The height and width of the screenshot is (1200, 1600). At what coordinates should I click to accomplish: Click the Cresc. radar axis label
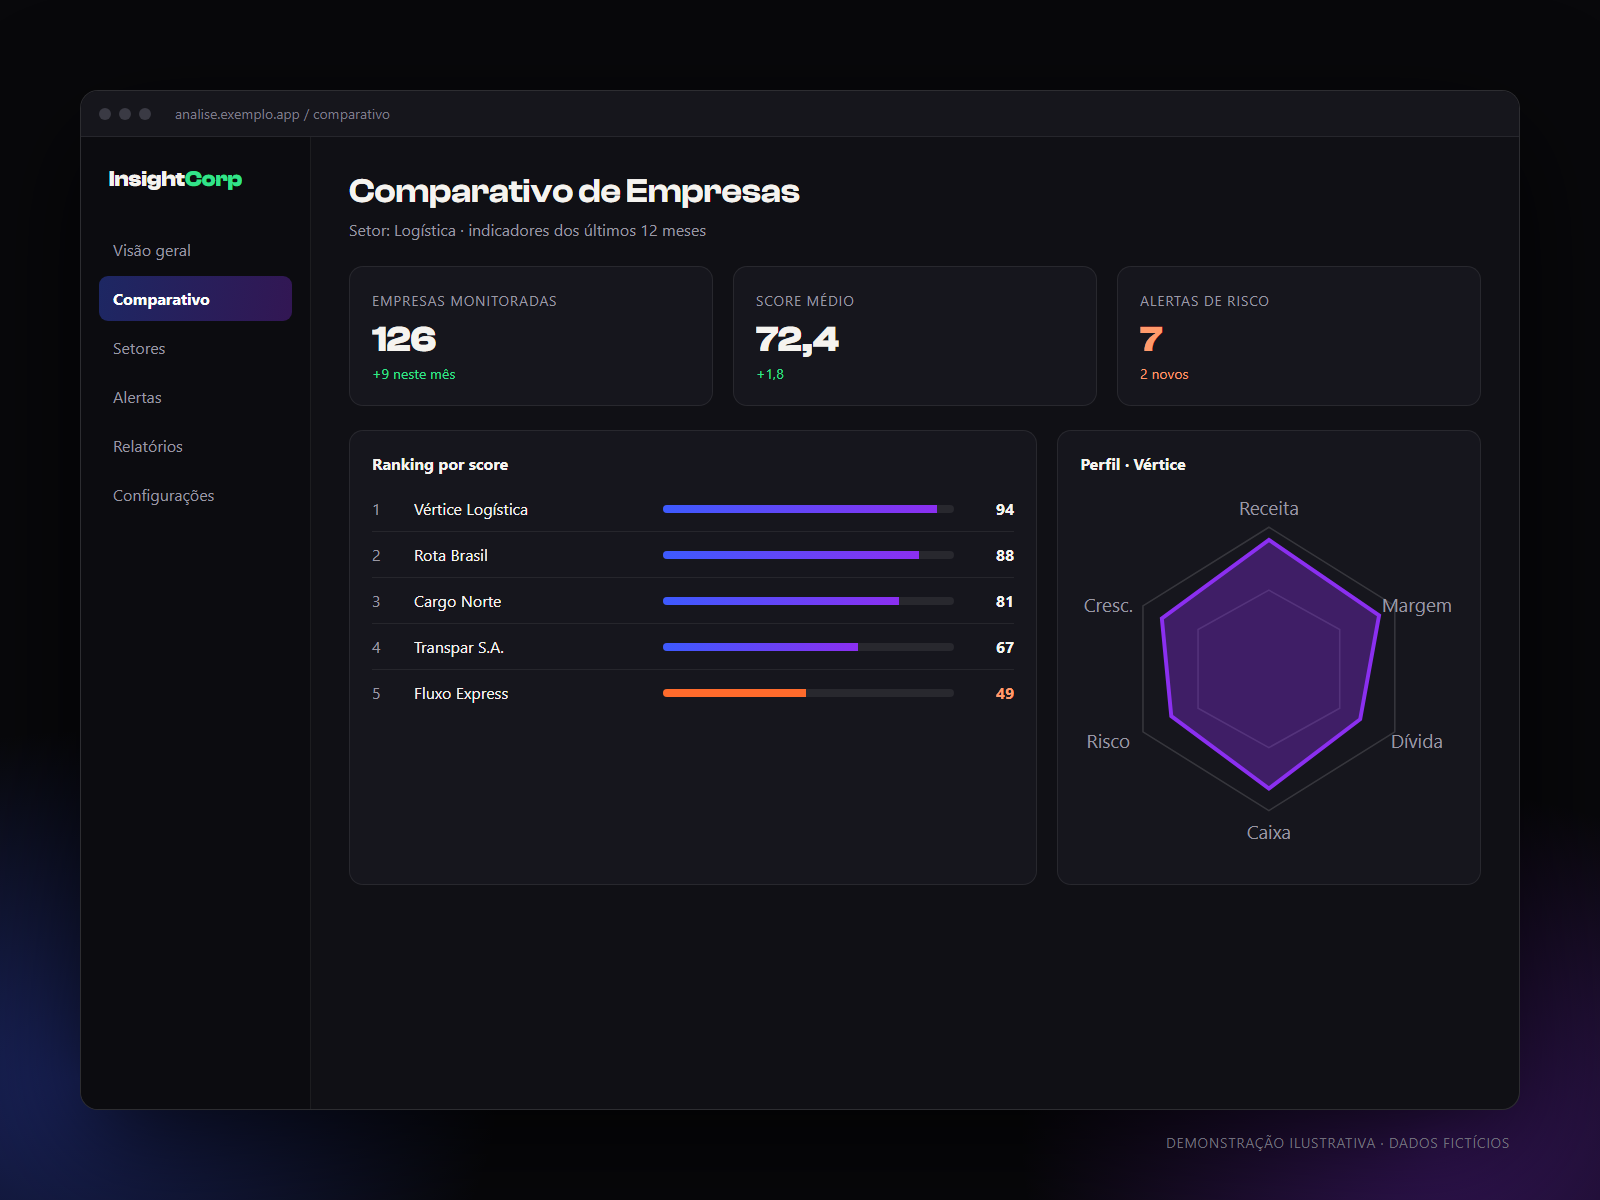tap(1108, 605)
